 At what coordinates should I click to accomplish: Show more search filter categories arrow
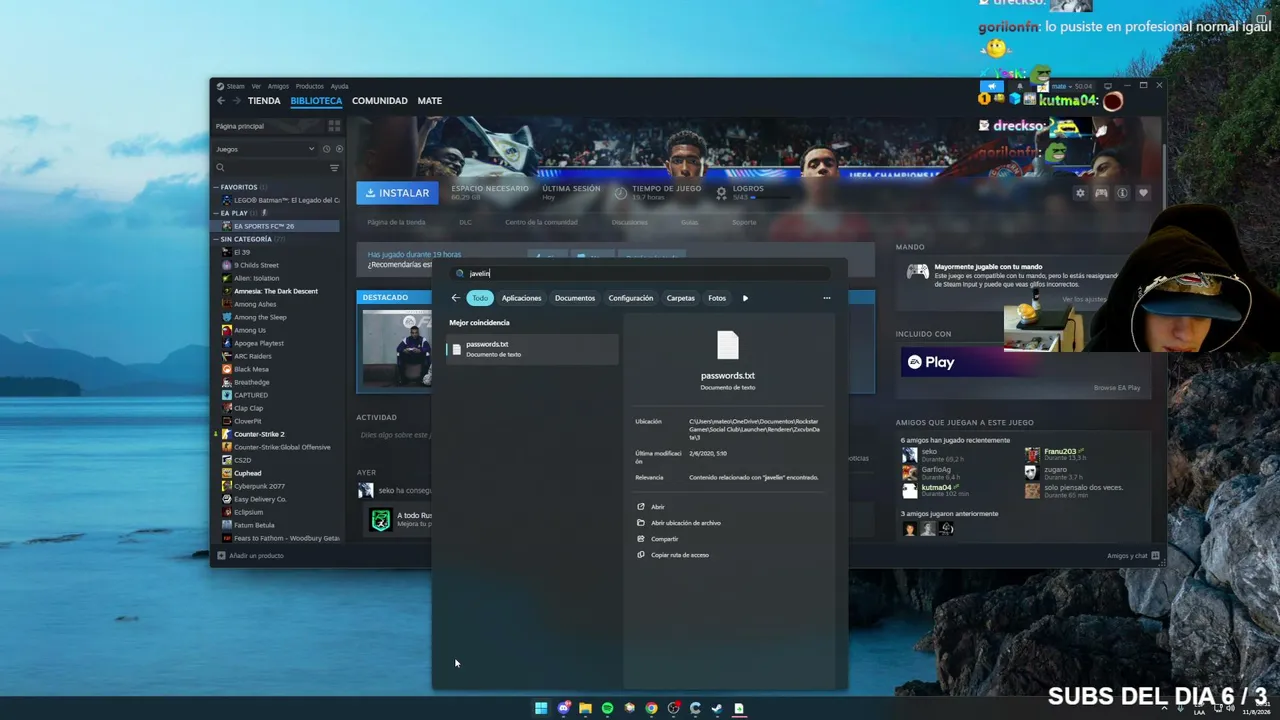point(745,298)
